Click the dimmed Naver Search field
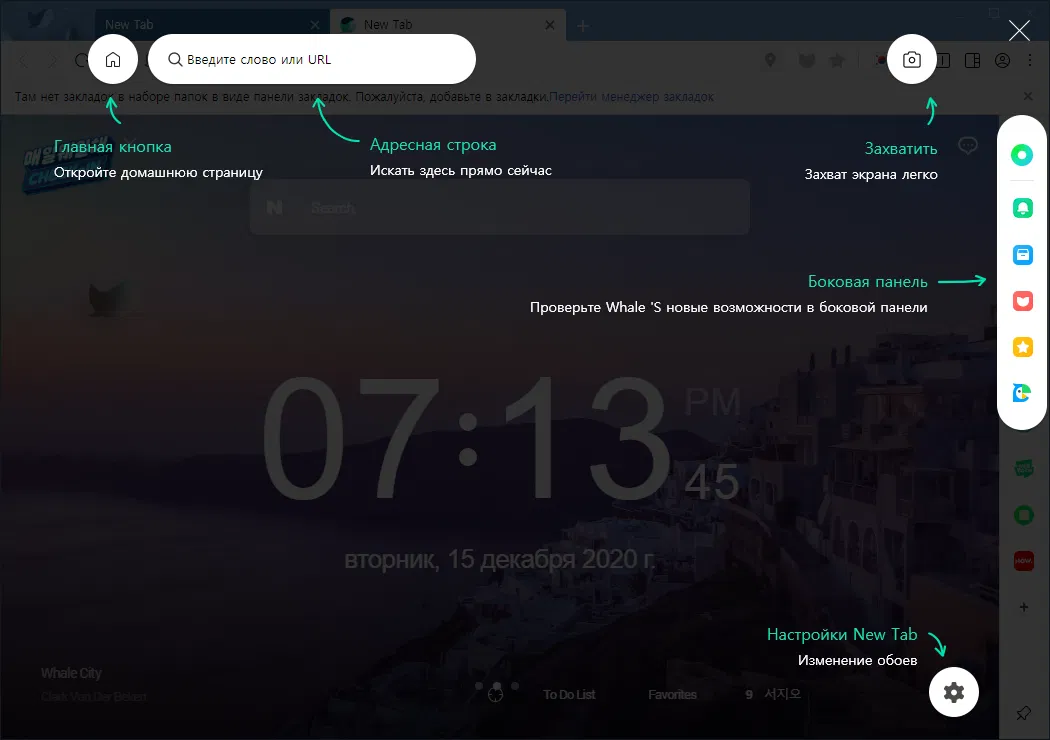1050x740 pixels. pos(500,208)
